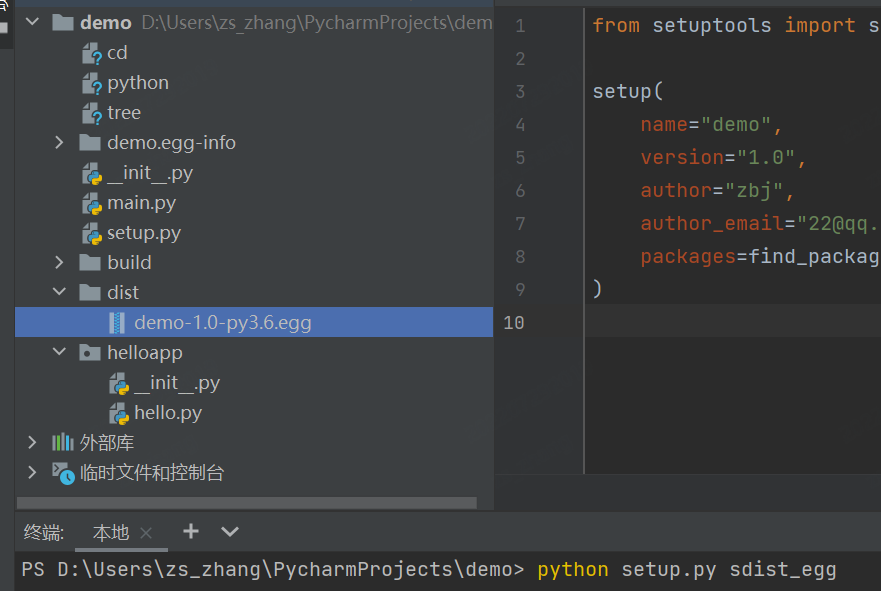The width and height of the screenshot is (881, 591).
Task: Open terminal options dropdown arrow
Action: 230,531
